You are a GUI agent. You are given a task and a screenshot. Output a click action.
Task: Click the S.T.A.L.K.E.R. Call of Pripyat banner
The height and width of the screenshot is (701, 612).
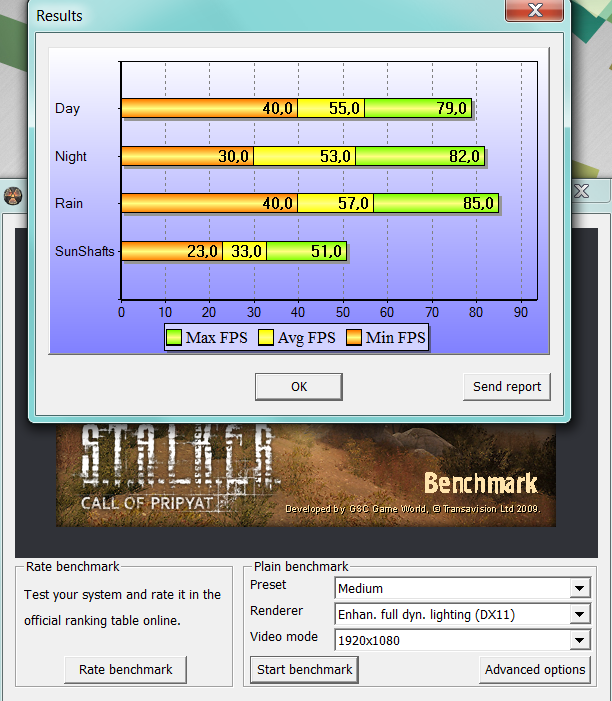click(306, 475)
